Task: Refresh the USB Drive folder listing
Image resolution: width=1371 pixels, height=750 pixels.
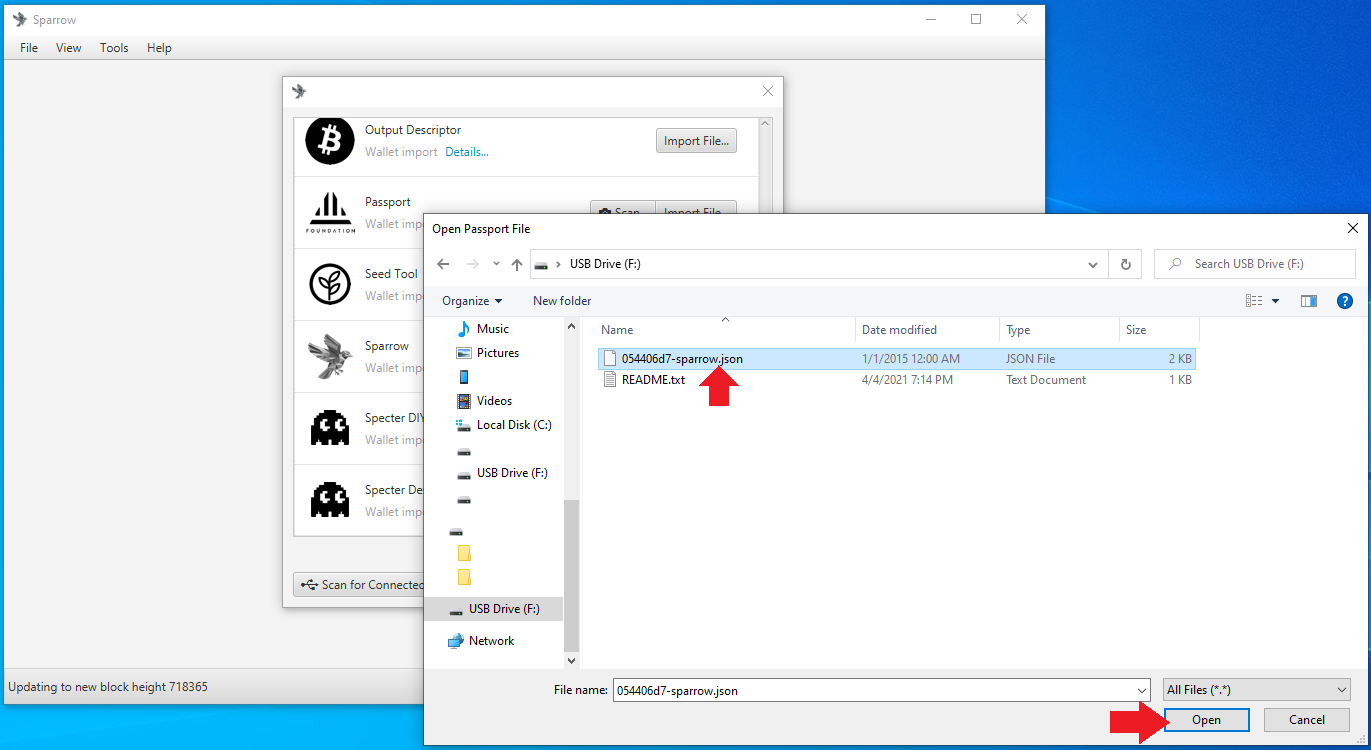Action: 1125,264
